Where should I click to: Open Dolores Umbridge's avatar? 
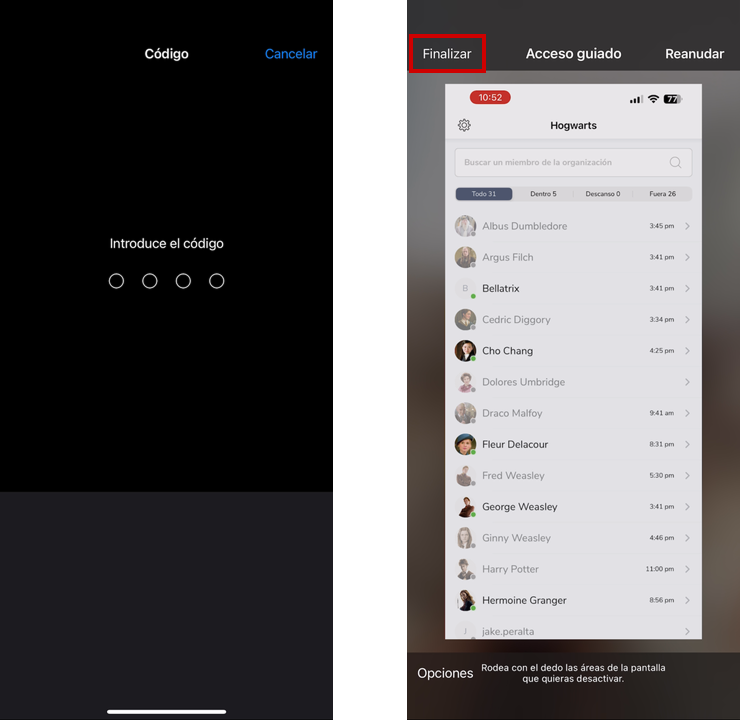click(x=465, y=382)
